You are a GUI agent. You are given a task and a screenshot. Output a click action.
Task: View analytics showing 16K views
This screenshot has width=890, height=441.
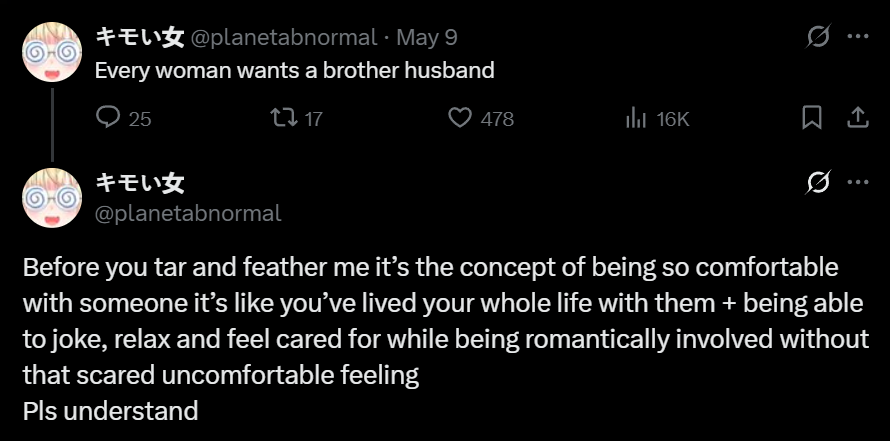pos(636,118)
